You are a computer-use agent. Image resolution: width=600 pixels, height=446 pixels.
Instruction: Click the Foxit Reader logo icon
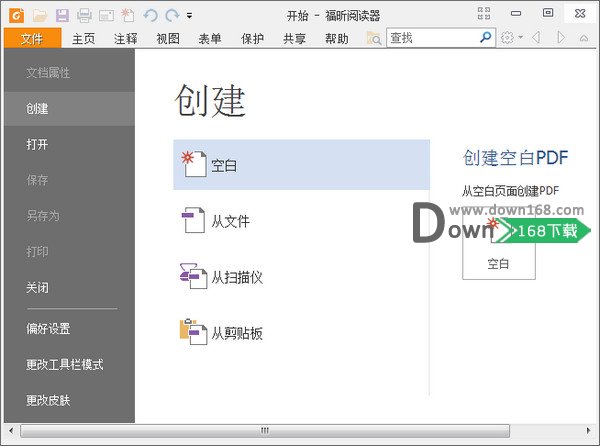(16, 15)
